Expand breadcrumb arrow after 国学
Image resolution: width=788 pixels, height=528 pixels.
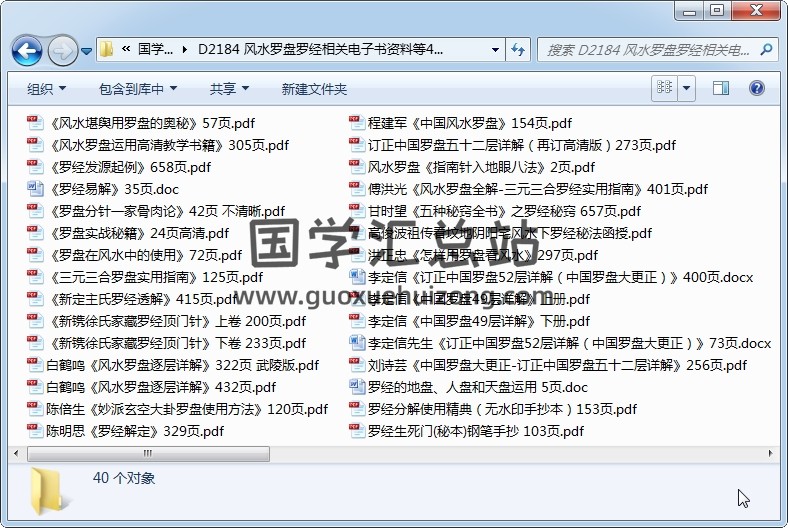[185, 50]
